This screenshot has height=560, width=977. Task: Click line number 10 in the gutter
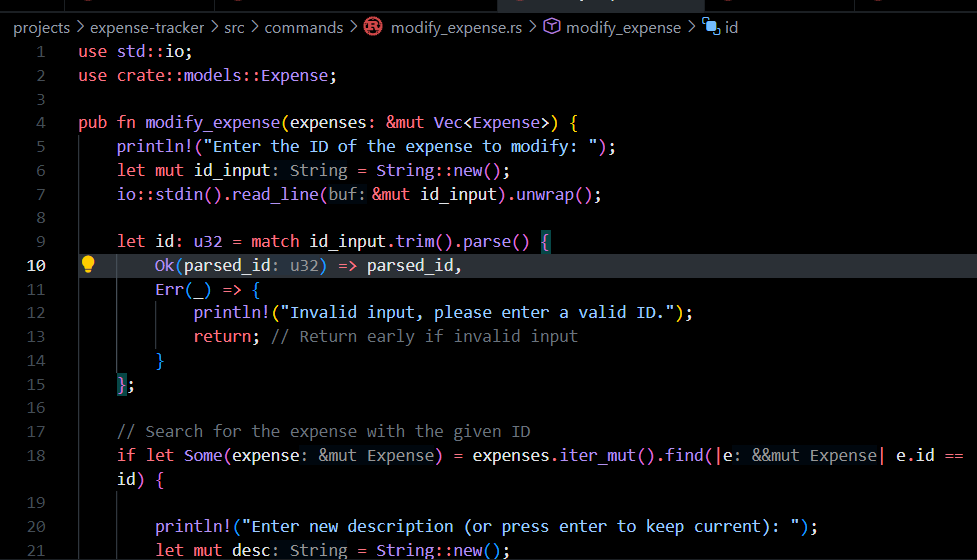pyautogui.click(x=36, y=266)
